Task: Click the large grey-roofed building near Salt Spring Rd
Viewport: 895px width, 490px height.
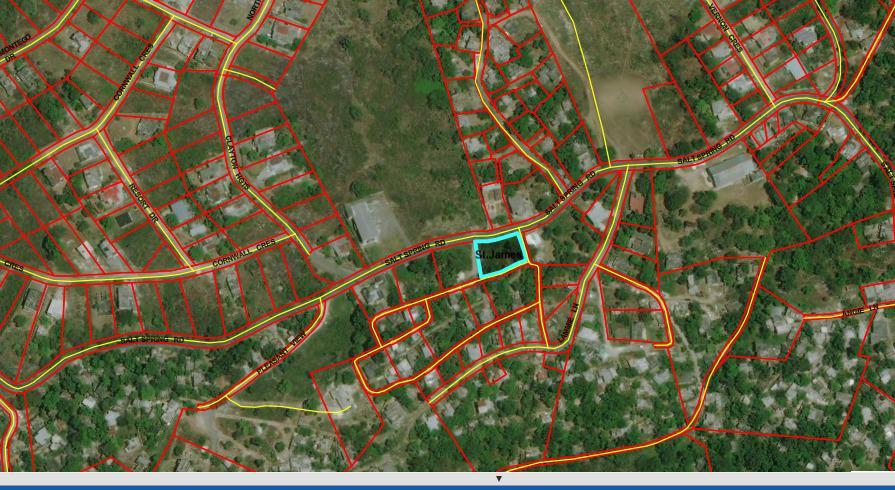Action: point(731,170)
